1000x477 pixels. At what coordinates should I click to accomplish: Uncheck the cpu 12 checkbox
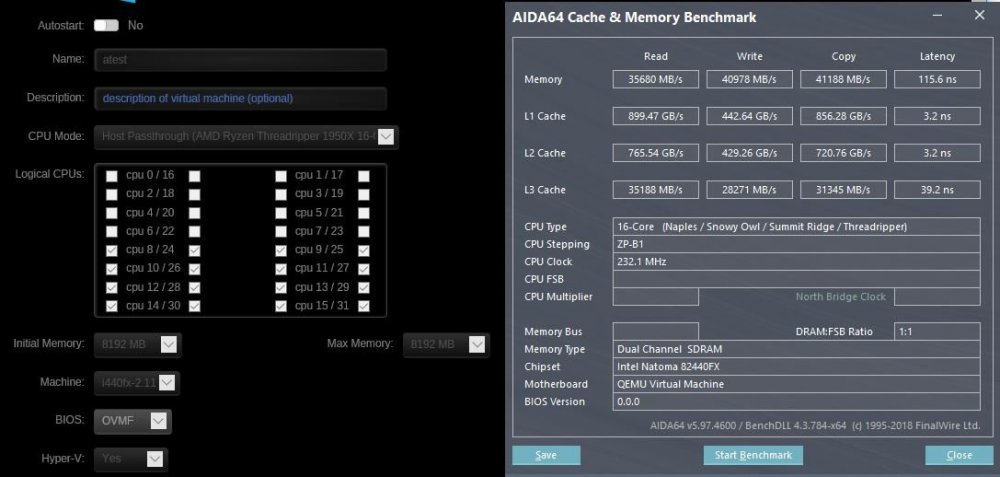(112, 288)
